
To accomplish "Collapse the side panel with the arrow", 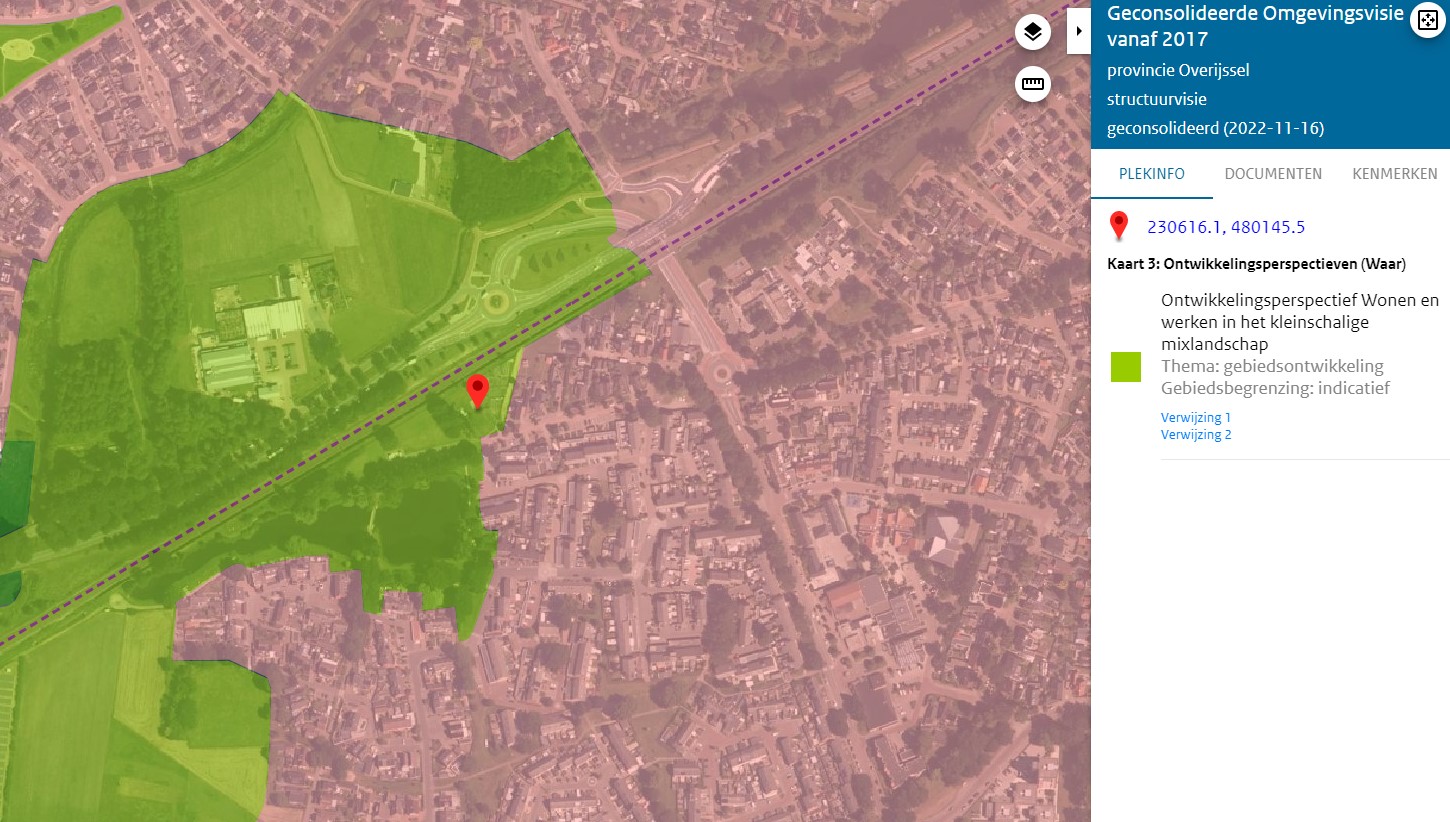I will 1079,31.
